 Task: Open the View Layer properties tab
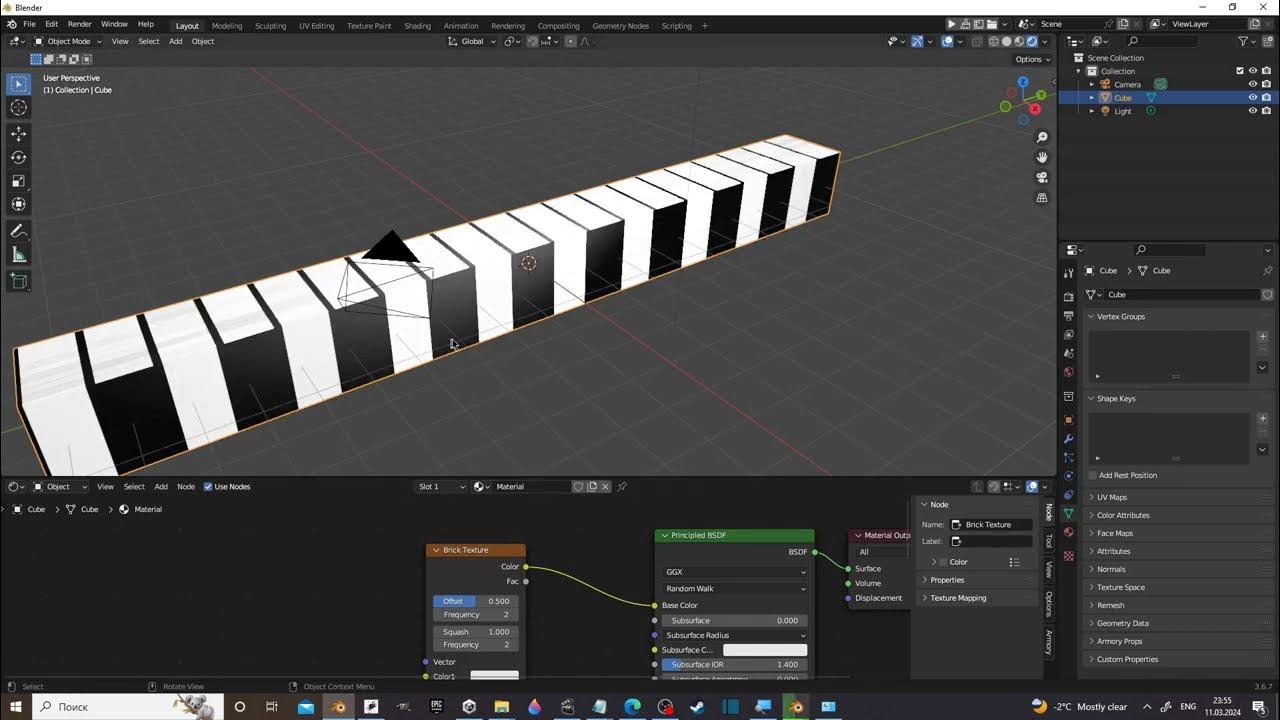coord(1068,334)
